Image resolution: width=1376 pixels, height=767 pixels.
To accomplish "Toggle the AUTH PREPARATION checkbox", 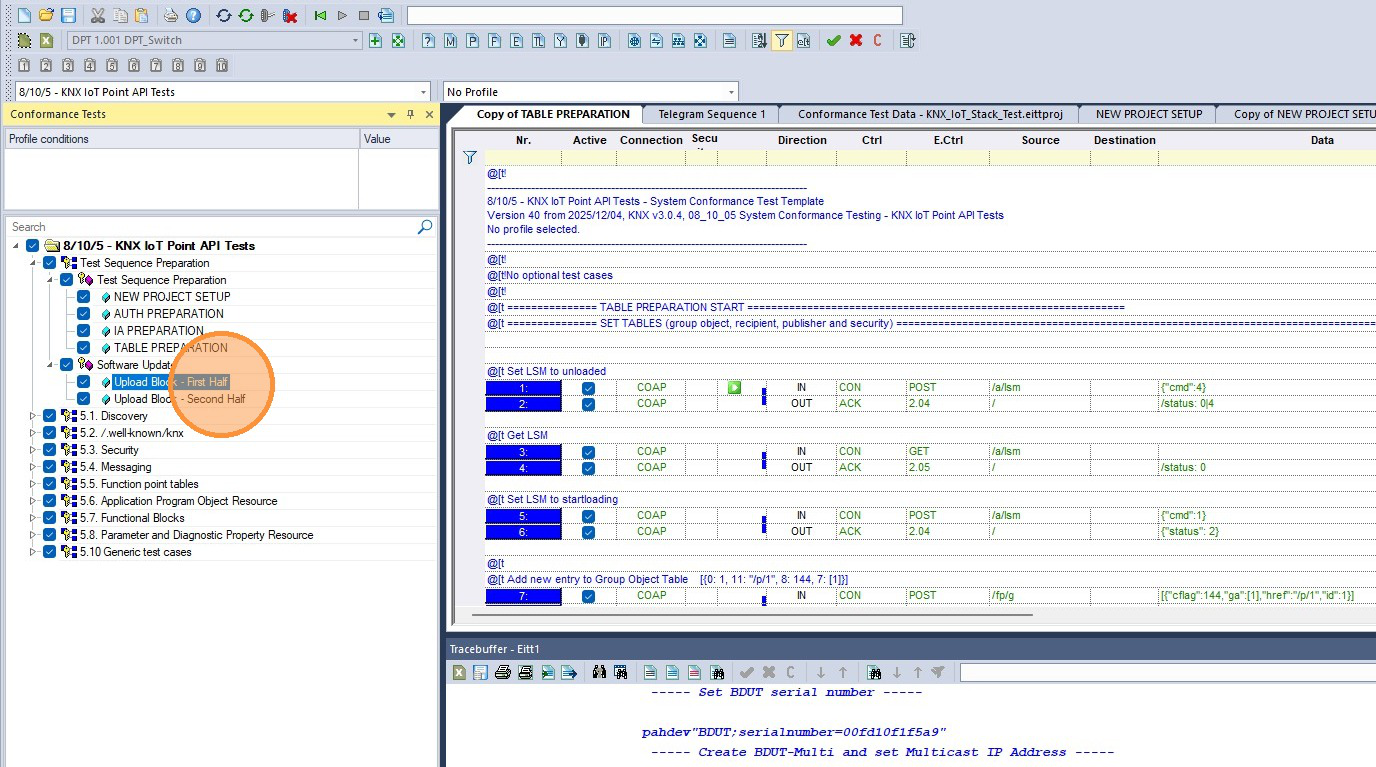I will pos(84,314).
